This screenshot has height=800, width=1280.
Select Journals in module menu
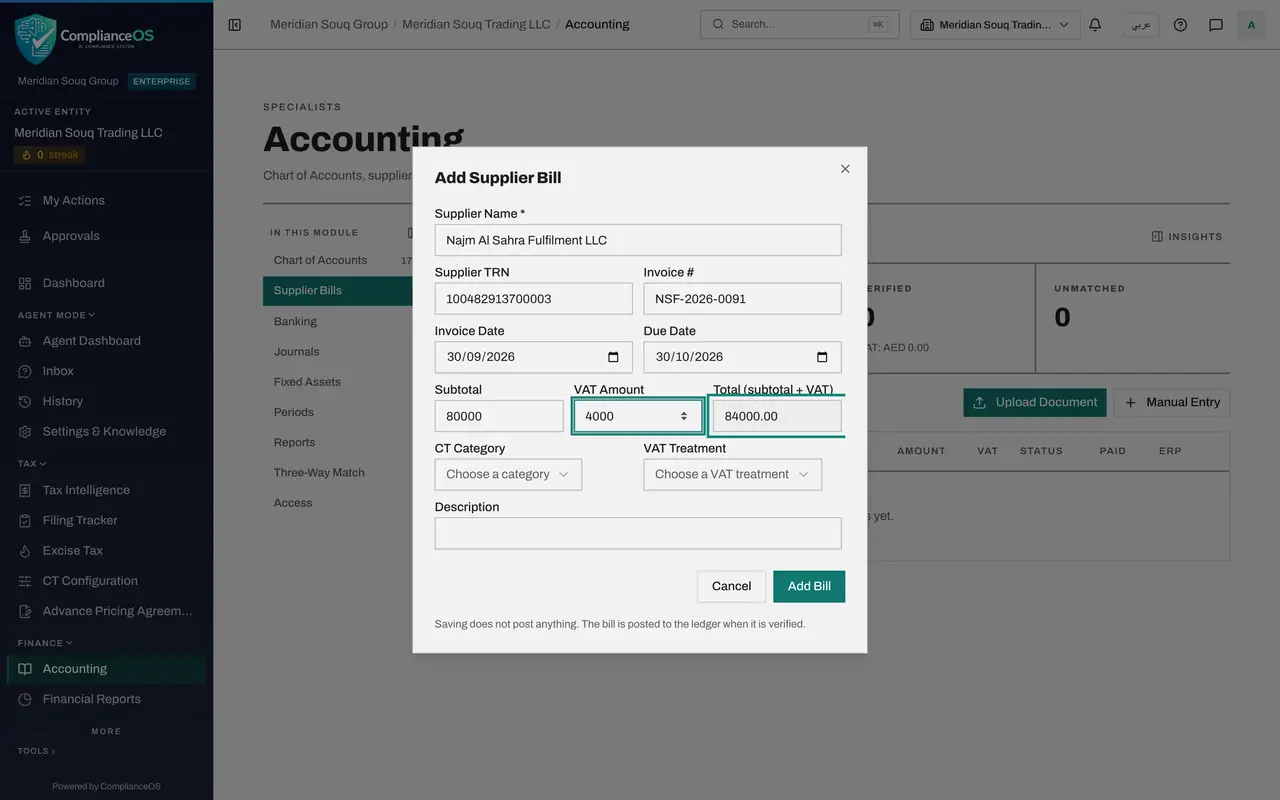[297, 352]
